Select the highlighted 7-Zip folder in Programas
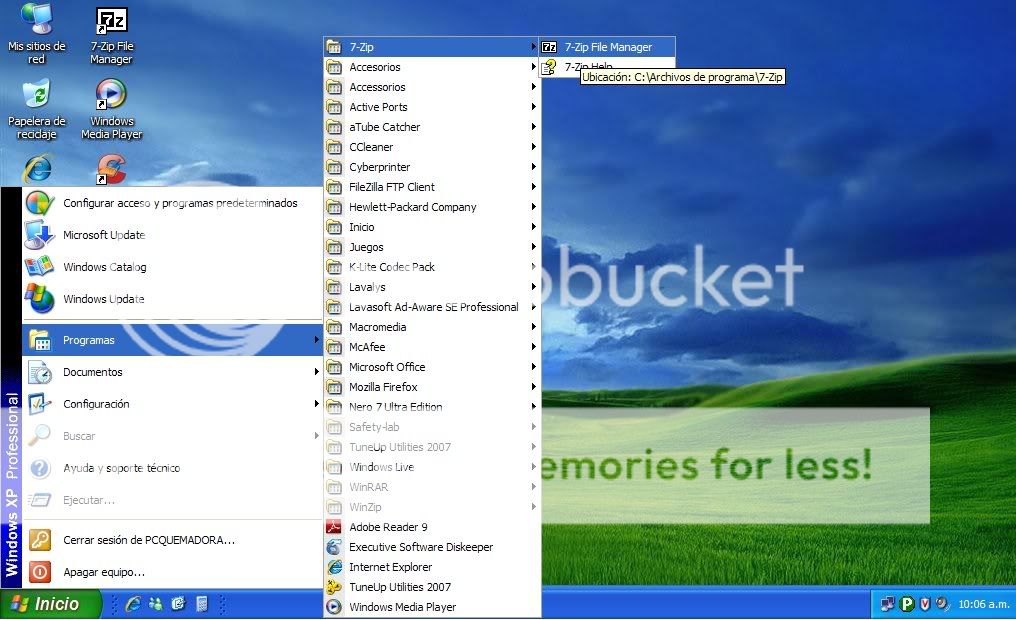 click(x=432, y=47)
